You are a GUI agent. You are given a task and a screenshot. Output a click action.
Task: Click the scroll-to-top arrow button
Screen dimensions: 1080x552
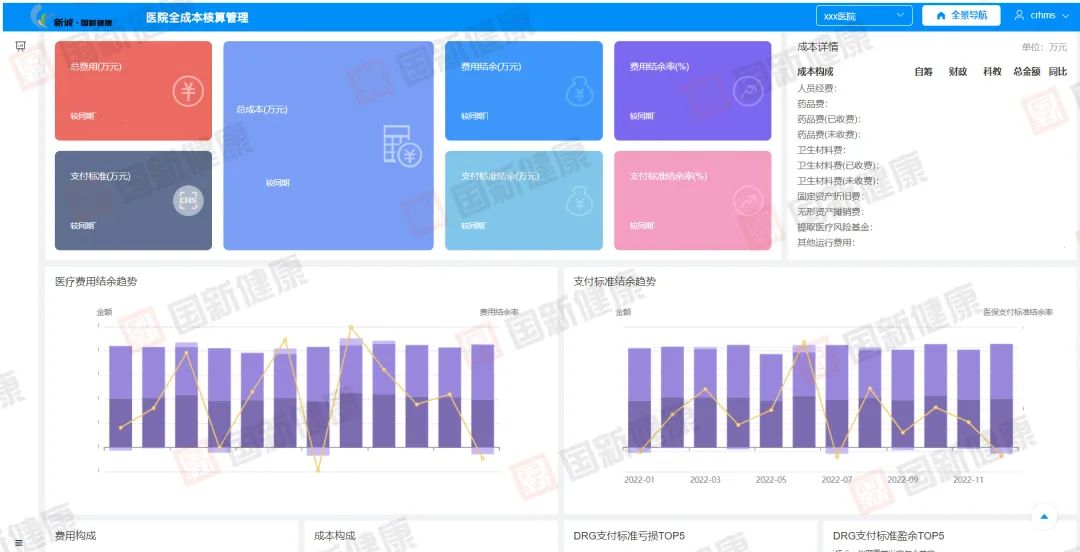1044,516
